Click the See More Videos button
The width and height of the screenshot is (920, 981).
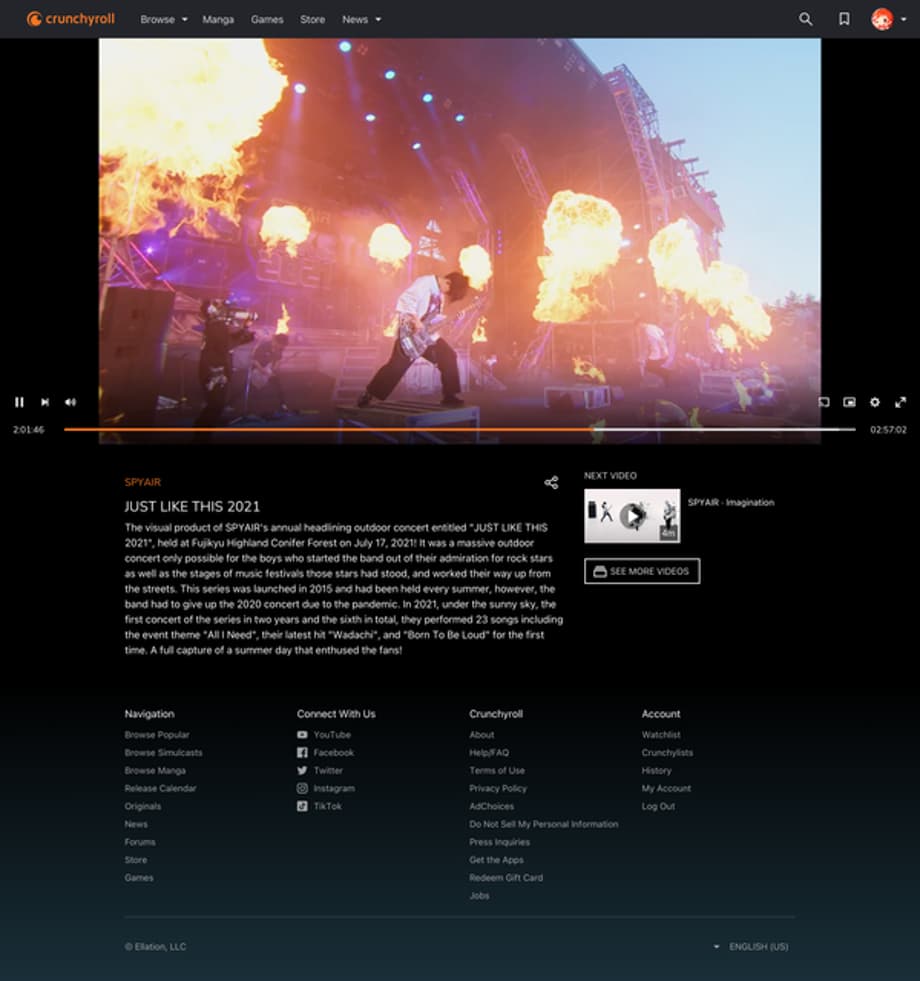(642, 571)
